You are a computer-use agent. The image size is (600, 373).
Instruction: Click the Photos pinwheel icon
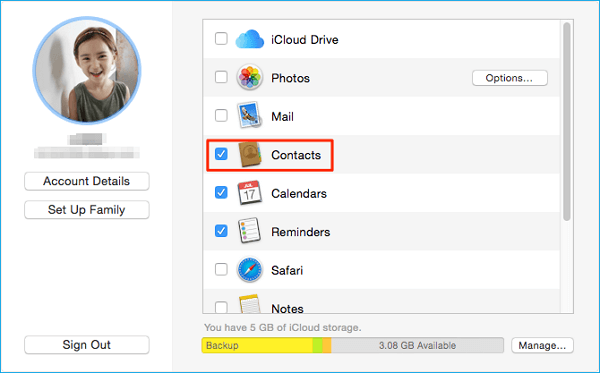pos(249,77)
